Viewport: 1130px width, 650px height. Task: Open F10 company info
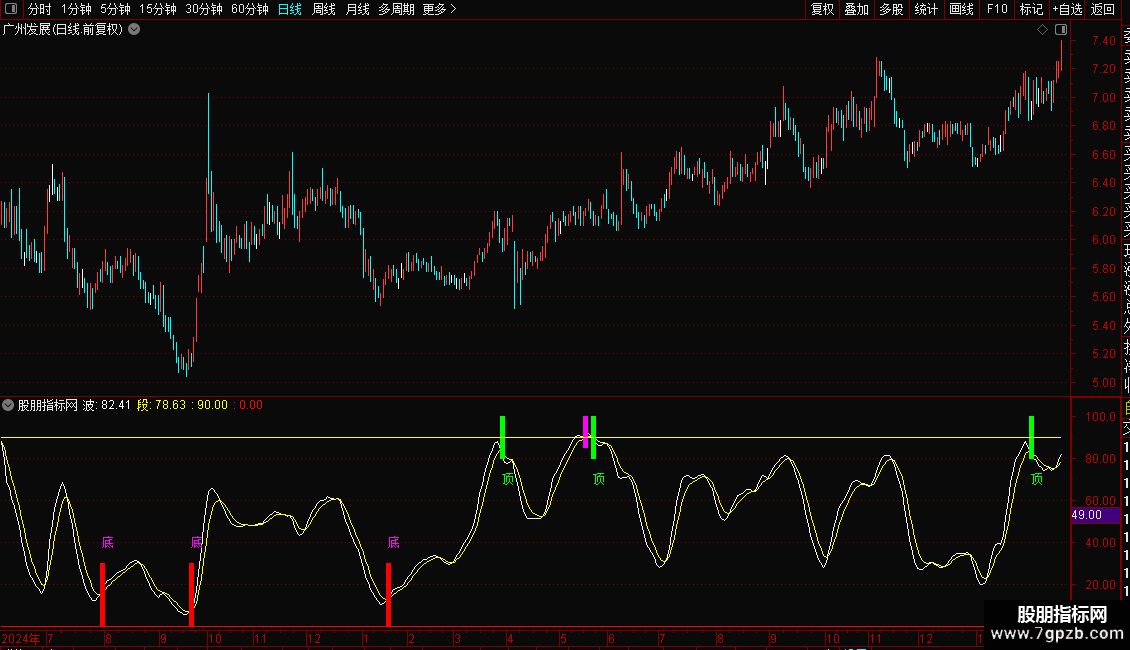point(997,9)
